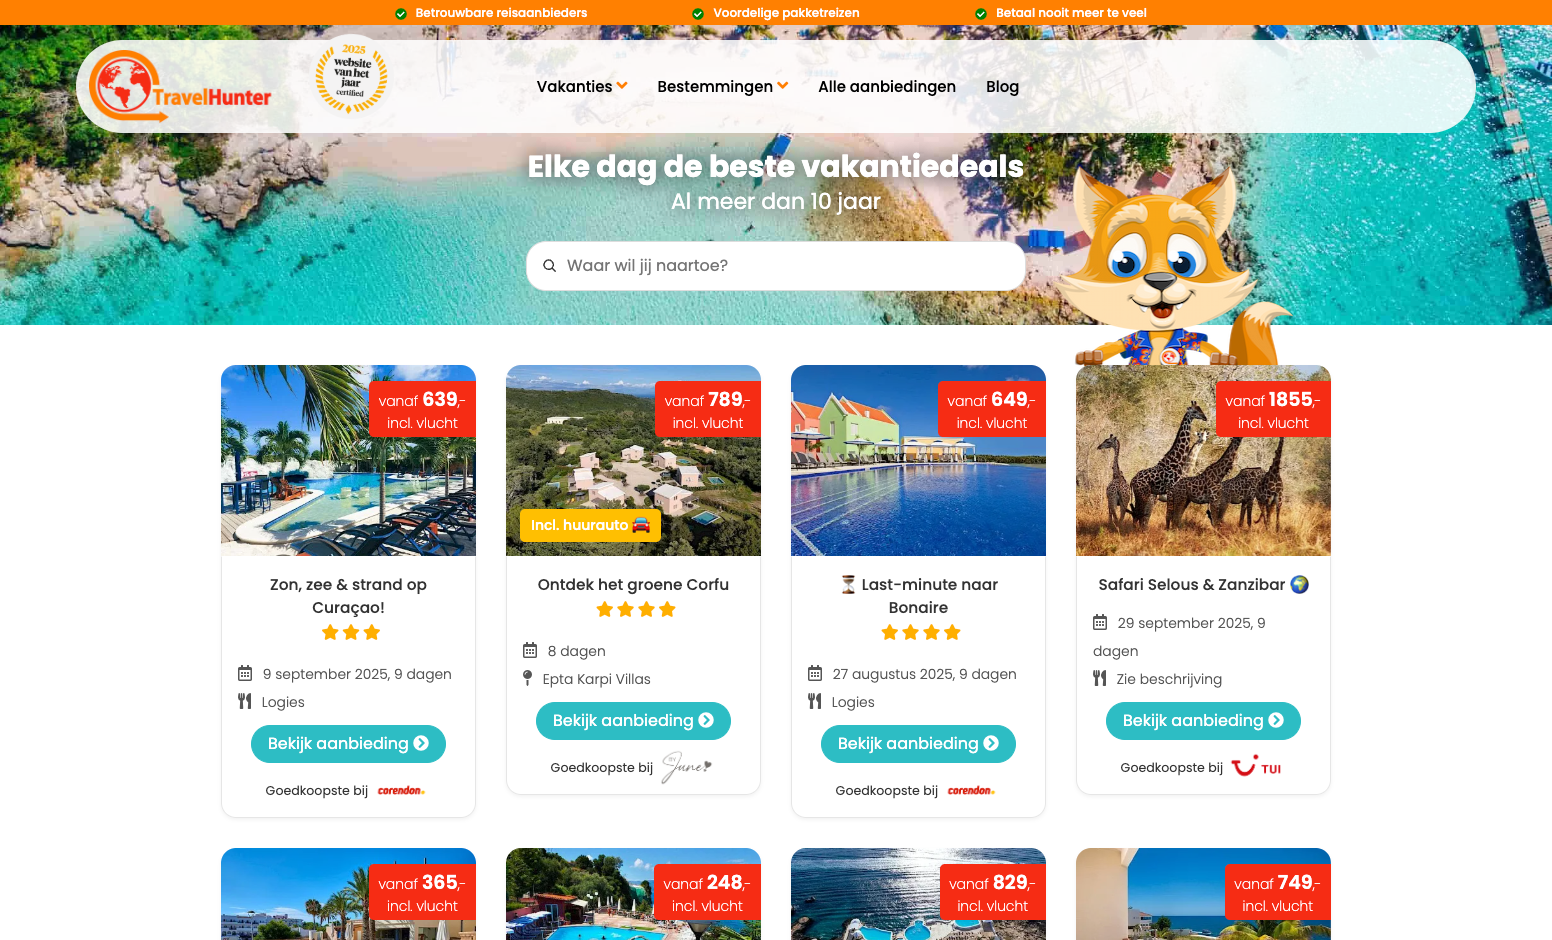Open the Bonaire pool resort photo
The height and width of the screenshot is (940, 1552).
918,460
